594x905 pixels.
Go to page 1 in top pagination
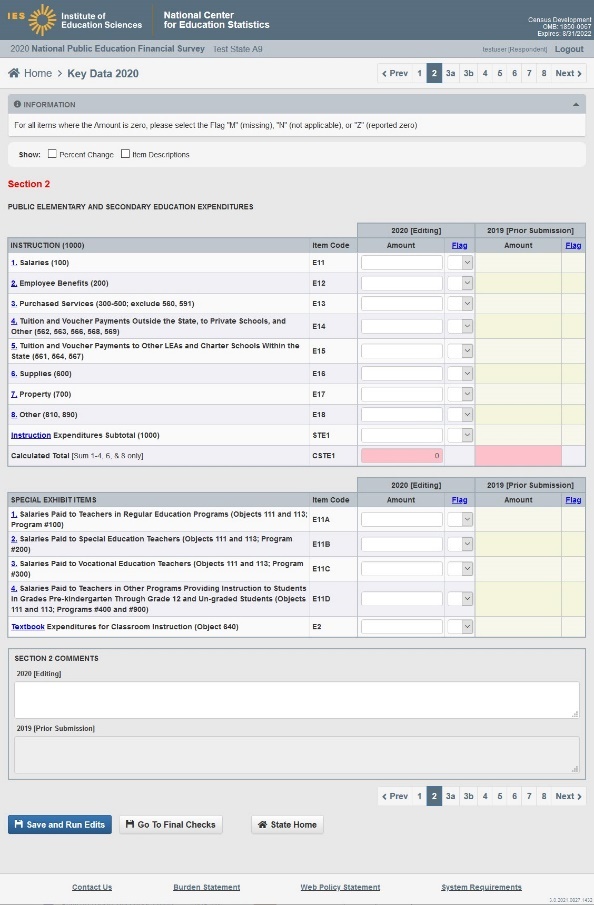(x=420, y=73)
